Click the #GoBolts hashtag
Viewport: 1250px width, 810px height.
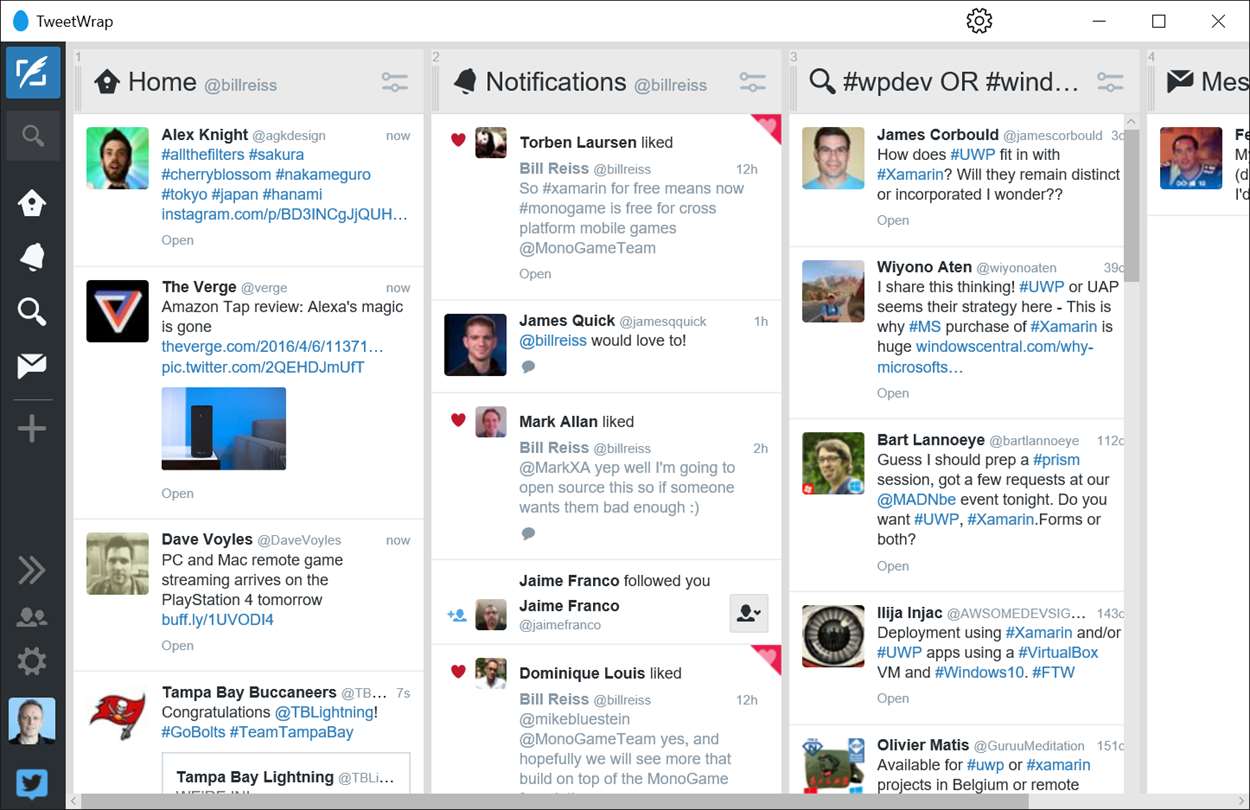(x=193, y=732)
